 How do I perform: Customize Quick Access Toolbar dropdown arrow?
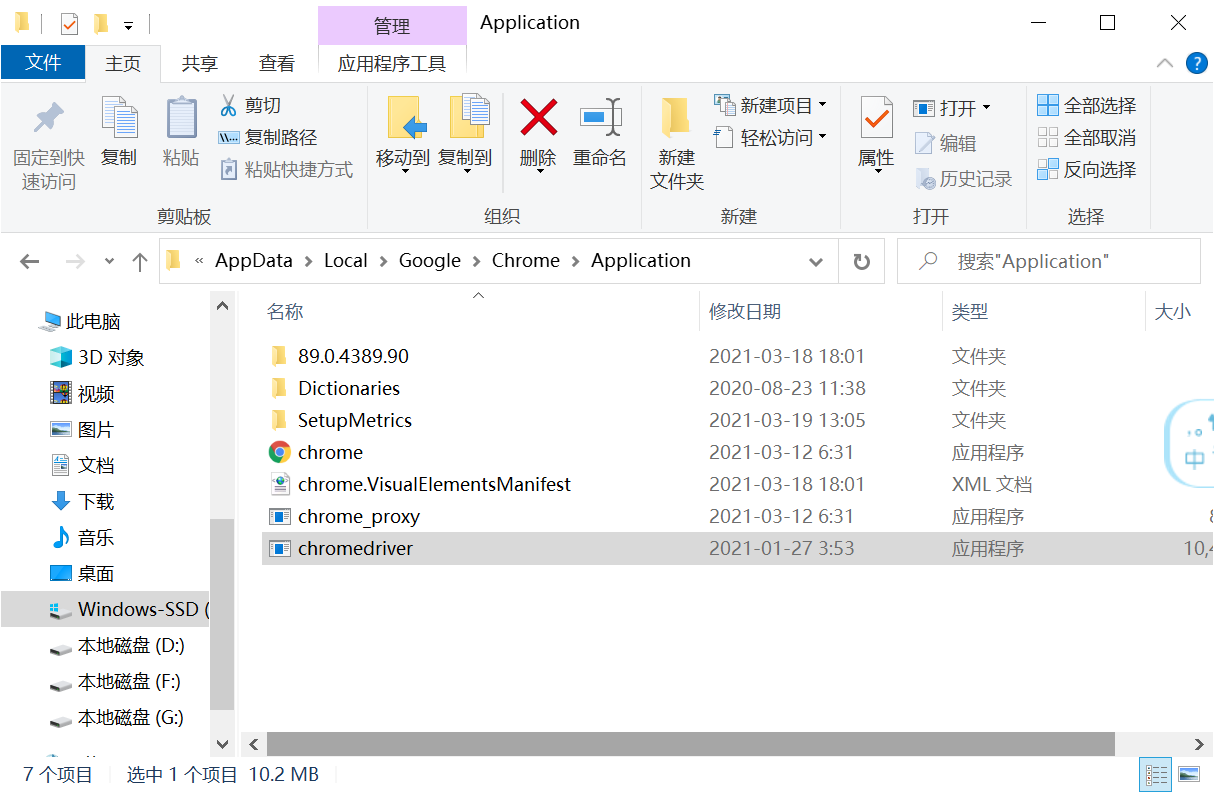(128, 24)
